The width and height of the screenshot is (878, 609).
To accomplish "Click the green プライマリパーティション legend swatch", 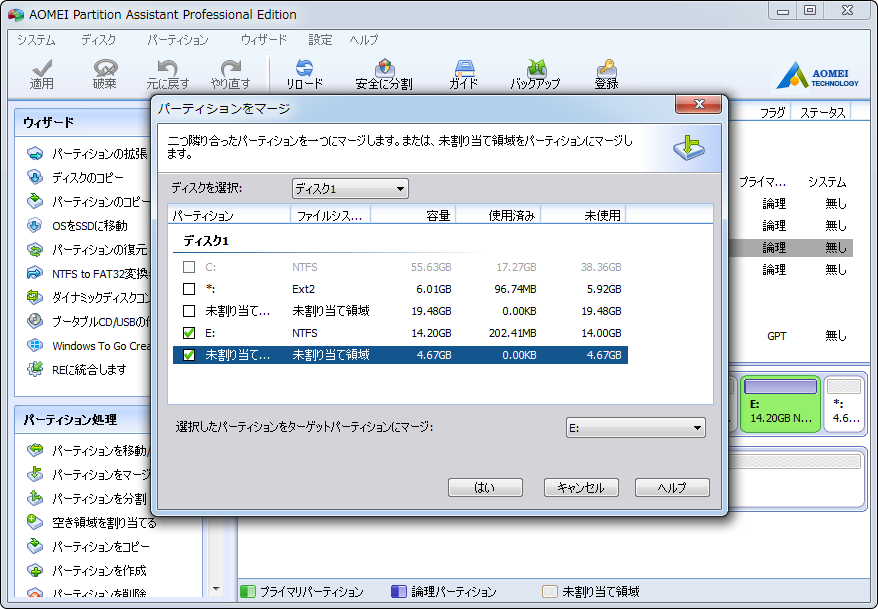I will tap(247, 592).
